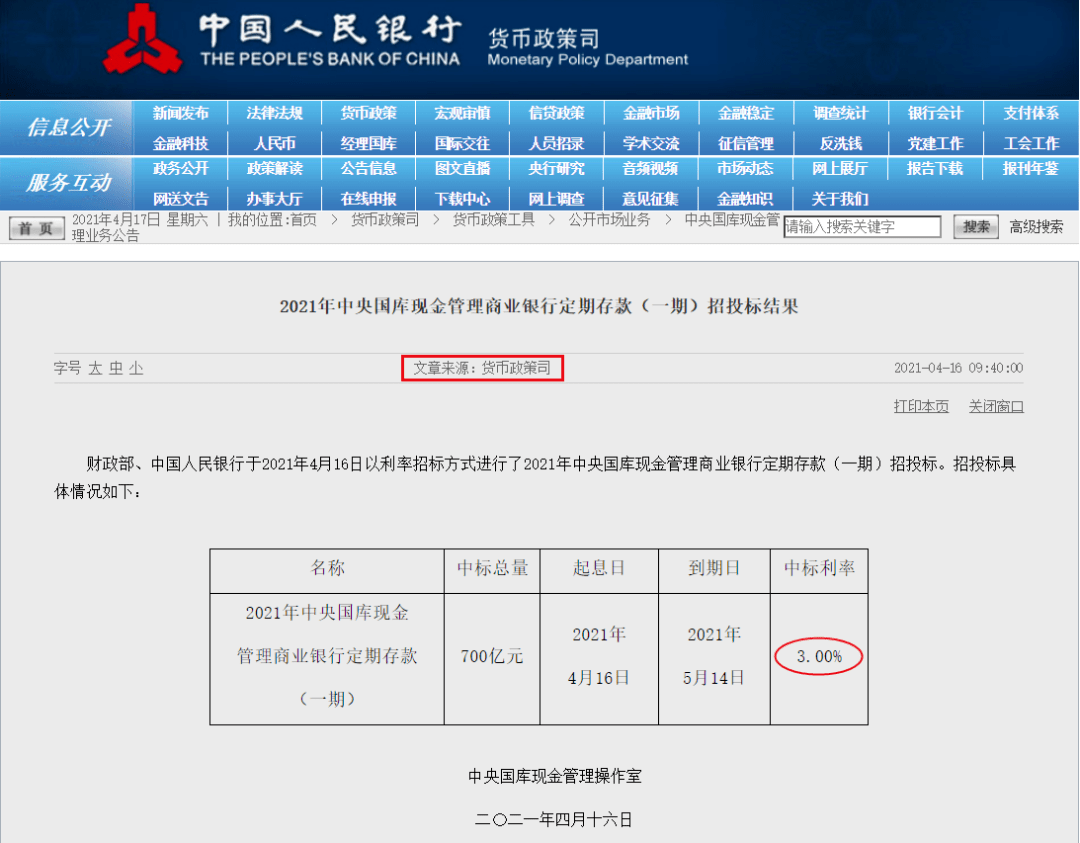Select 网送文告 menu item
1080x843 pixels.
click(180, 199)
